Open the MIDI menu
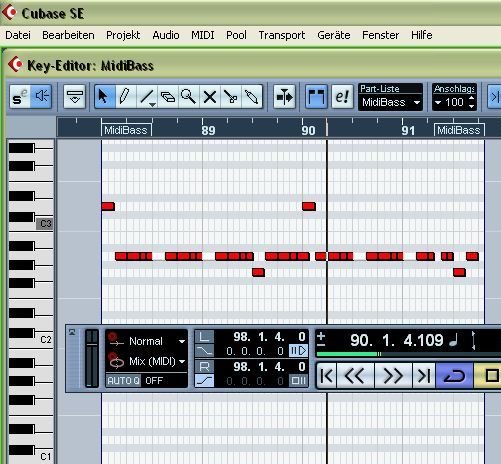 point(203,35)
